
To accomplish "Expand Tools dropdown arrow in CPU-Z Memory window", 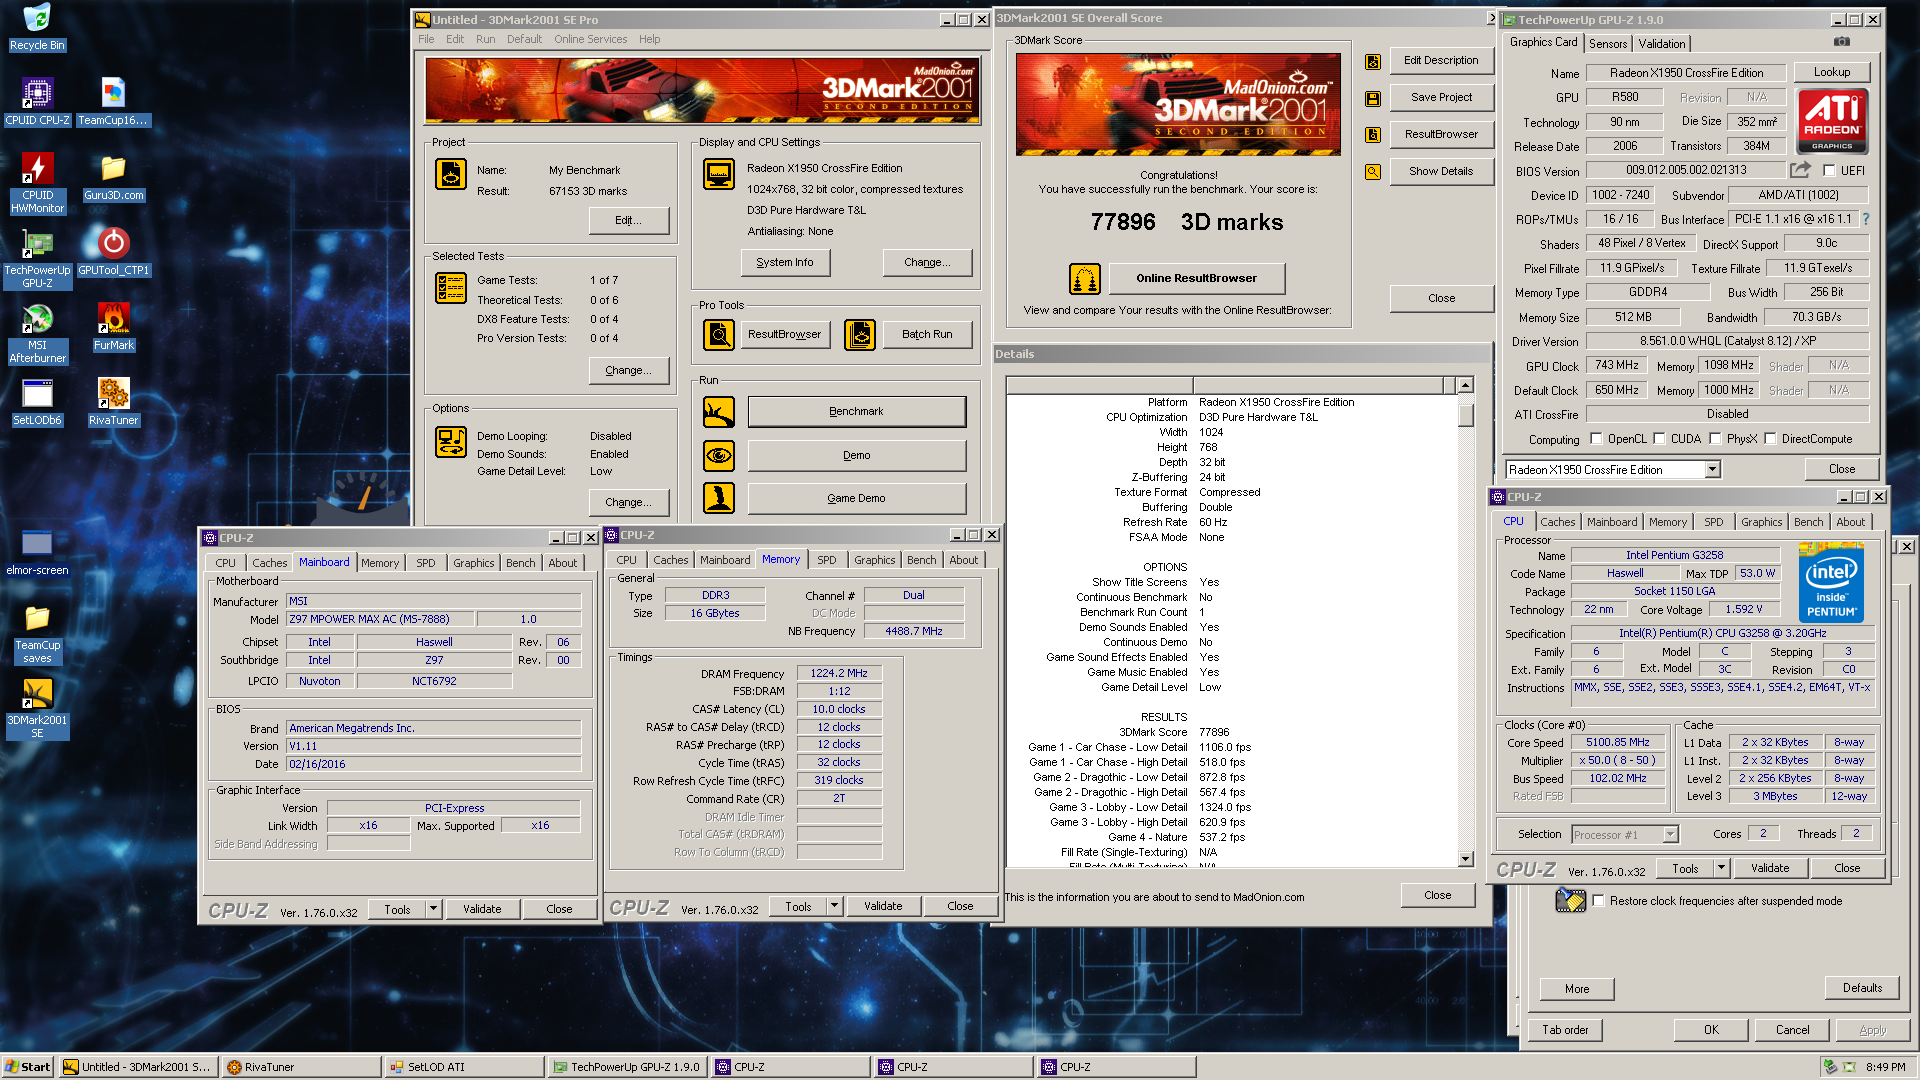I will tap(834, 907).
